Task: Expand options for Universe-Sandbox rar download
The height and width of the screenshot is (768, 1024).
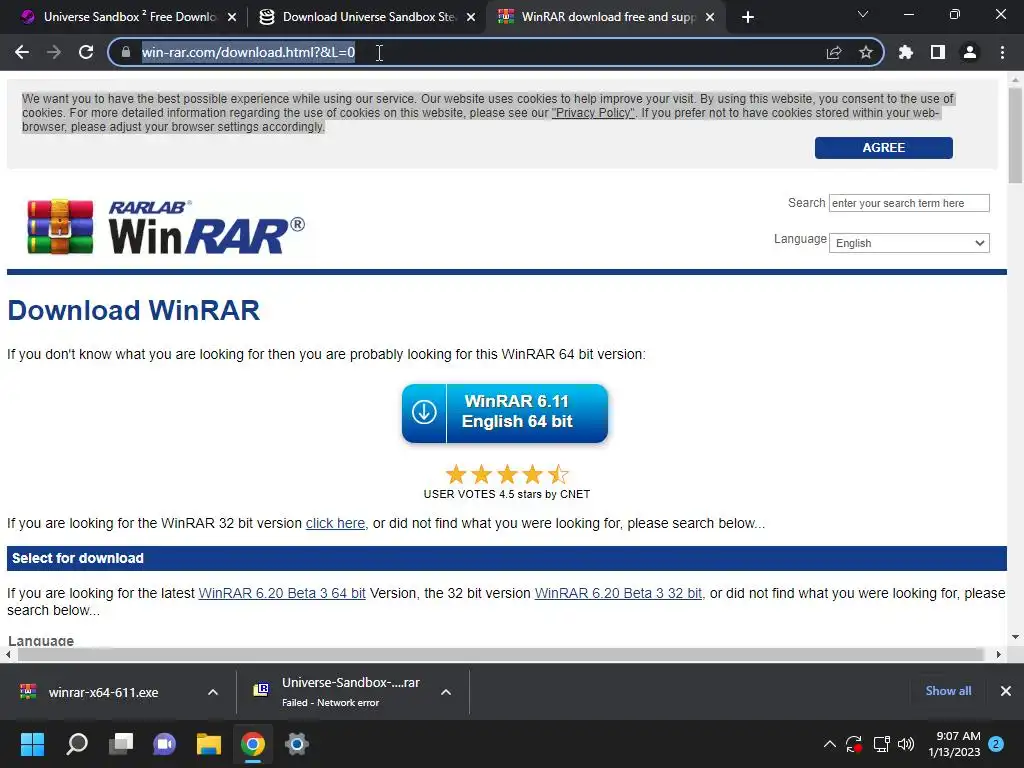Action: point(446,692)
